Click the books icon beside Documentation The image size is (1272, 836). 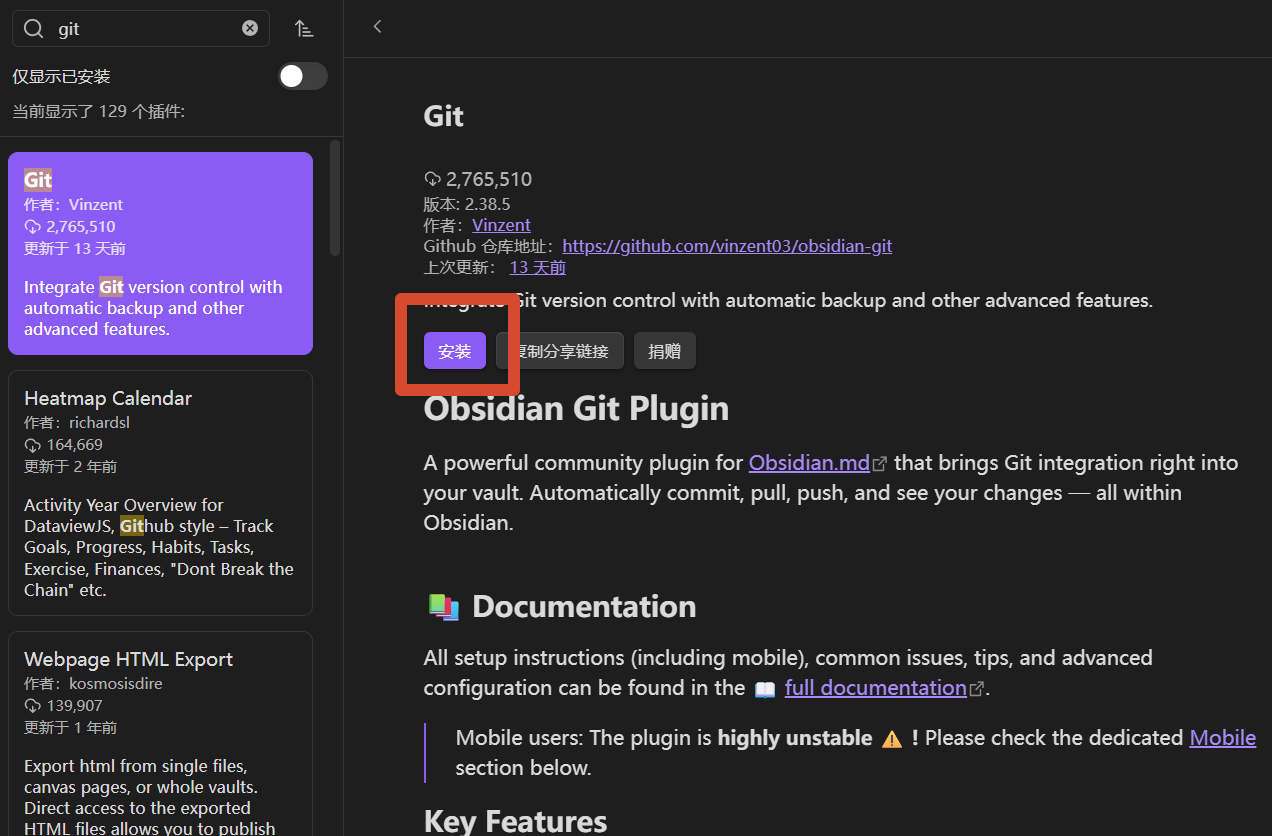(x=443, y=607)
